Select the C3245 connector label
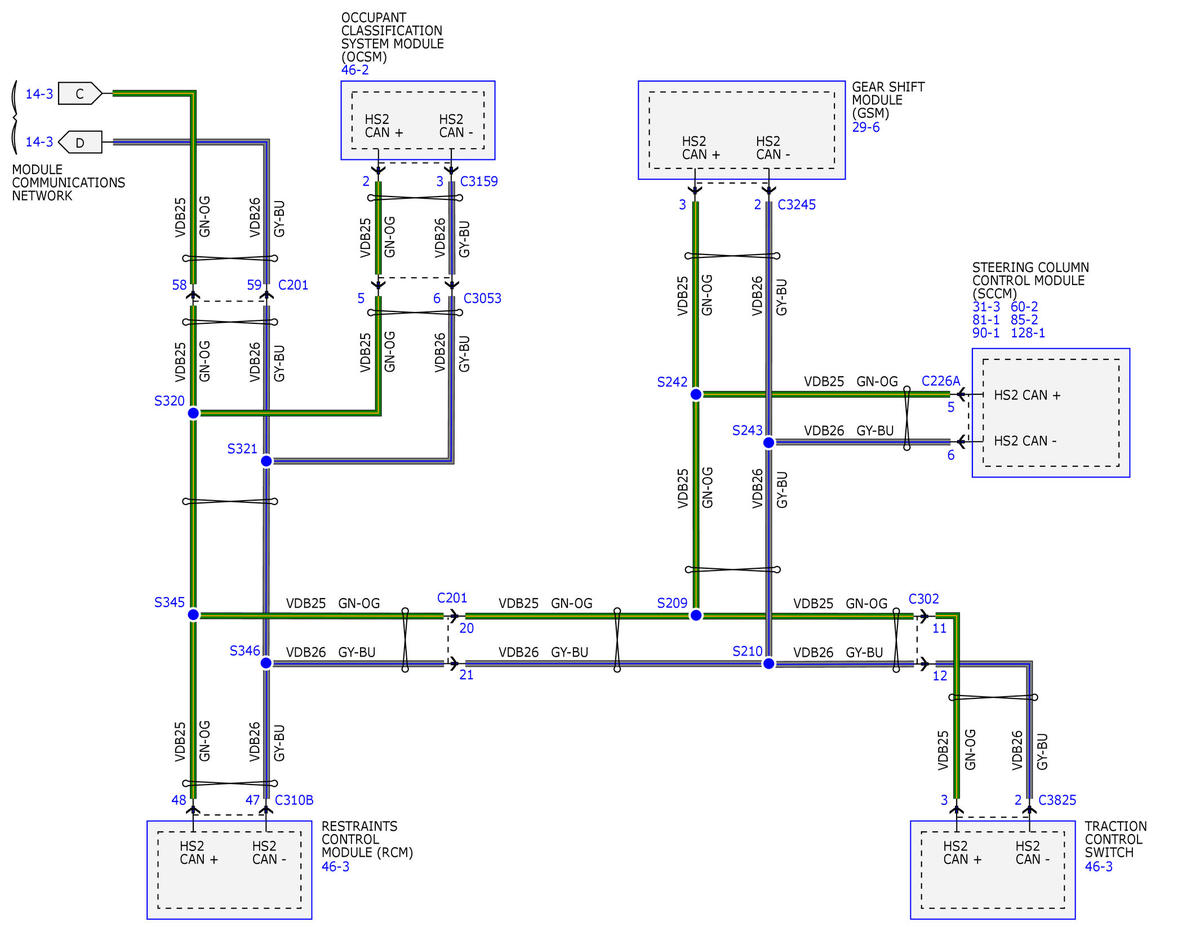Image resolution: width=1200 pixels, height=927 pixels. click(797, 205)
